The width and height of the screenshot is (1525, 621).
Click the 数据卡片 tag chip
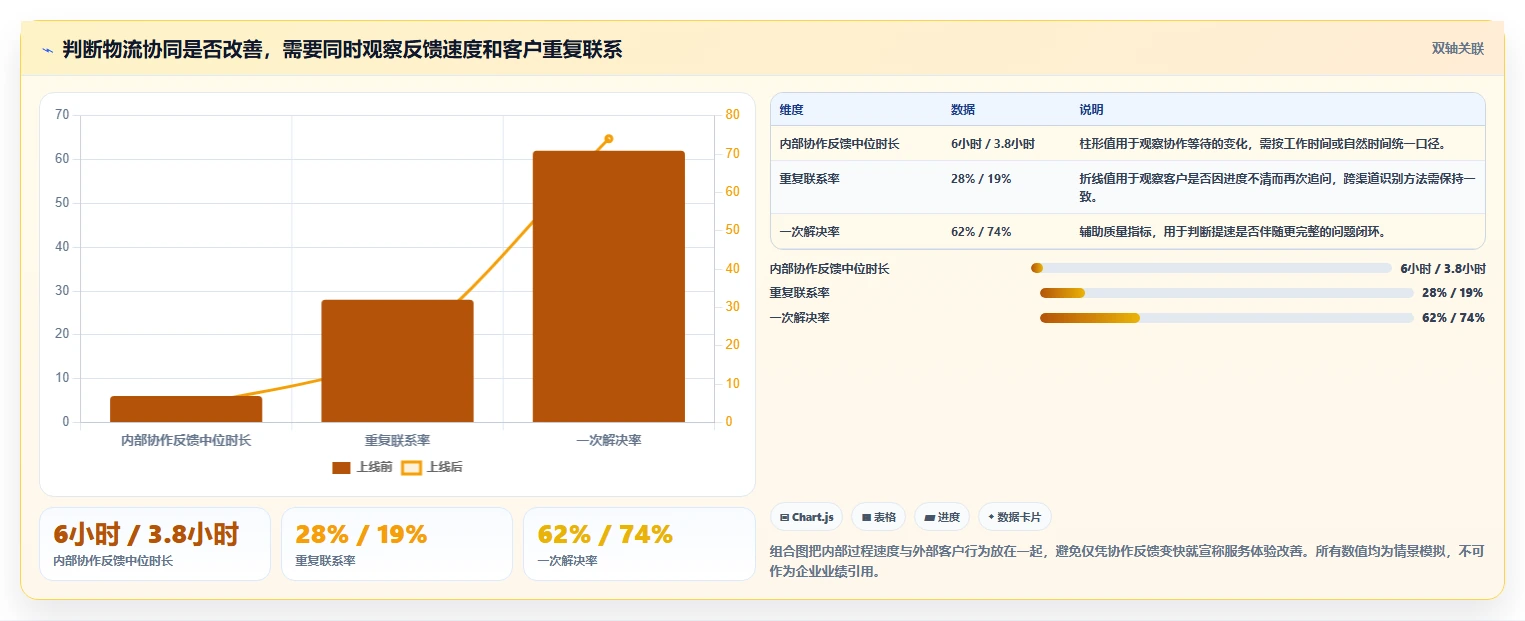(1014, 517)
